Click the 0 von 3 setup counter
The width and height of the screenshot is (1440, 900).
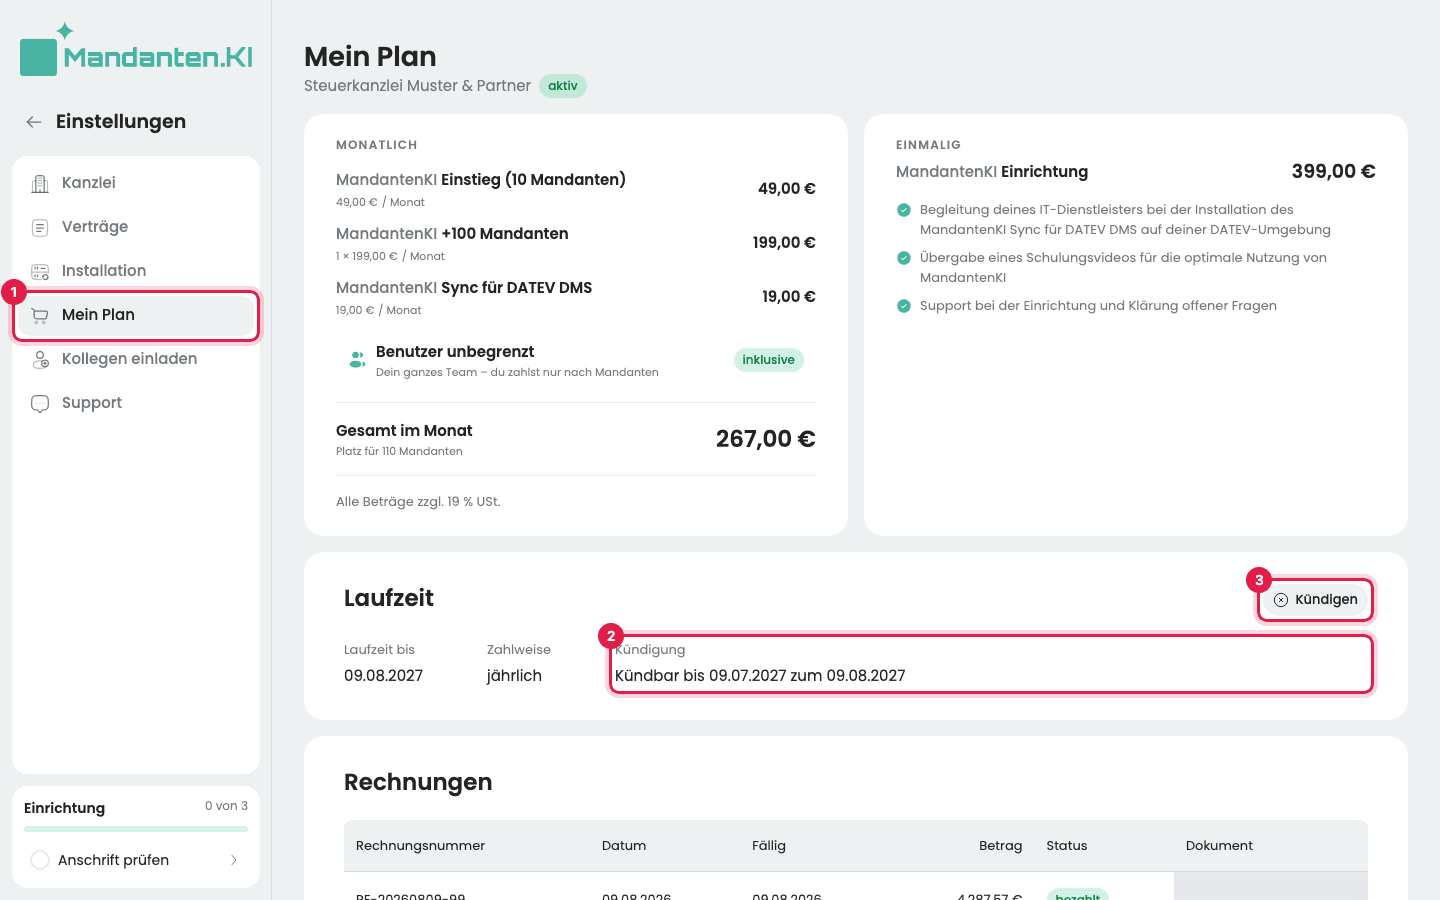tap(226, 806)
